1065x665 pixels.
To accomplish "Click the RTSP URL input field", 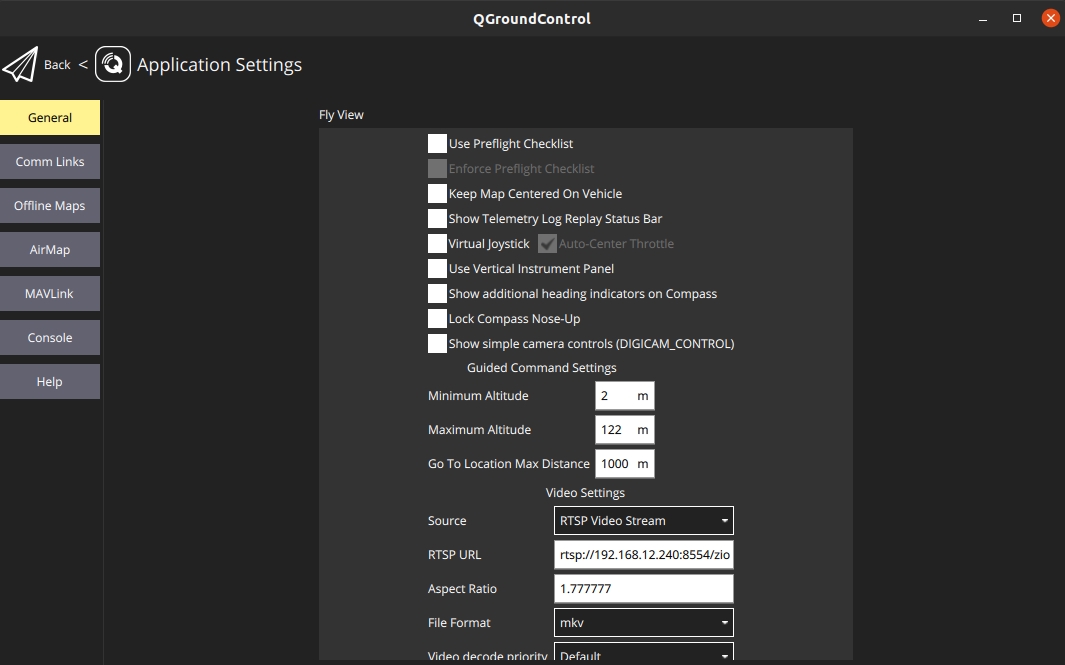I will coord(643,555).
